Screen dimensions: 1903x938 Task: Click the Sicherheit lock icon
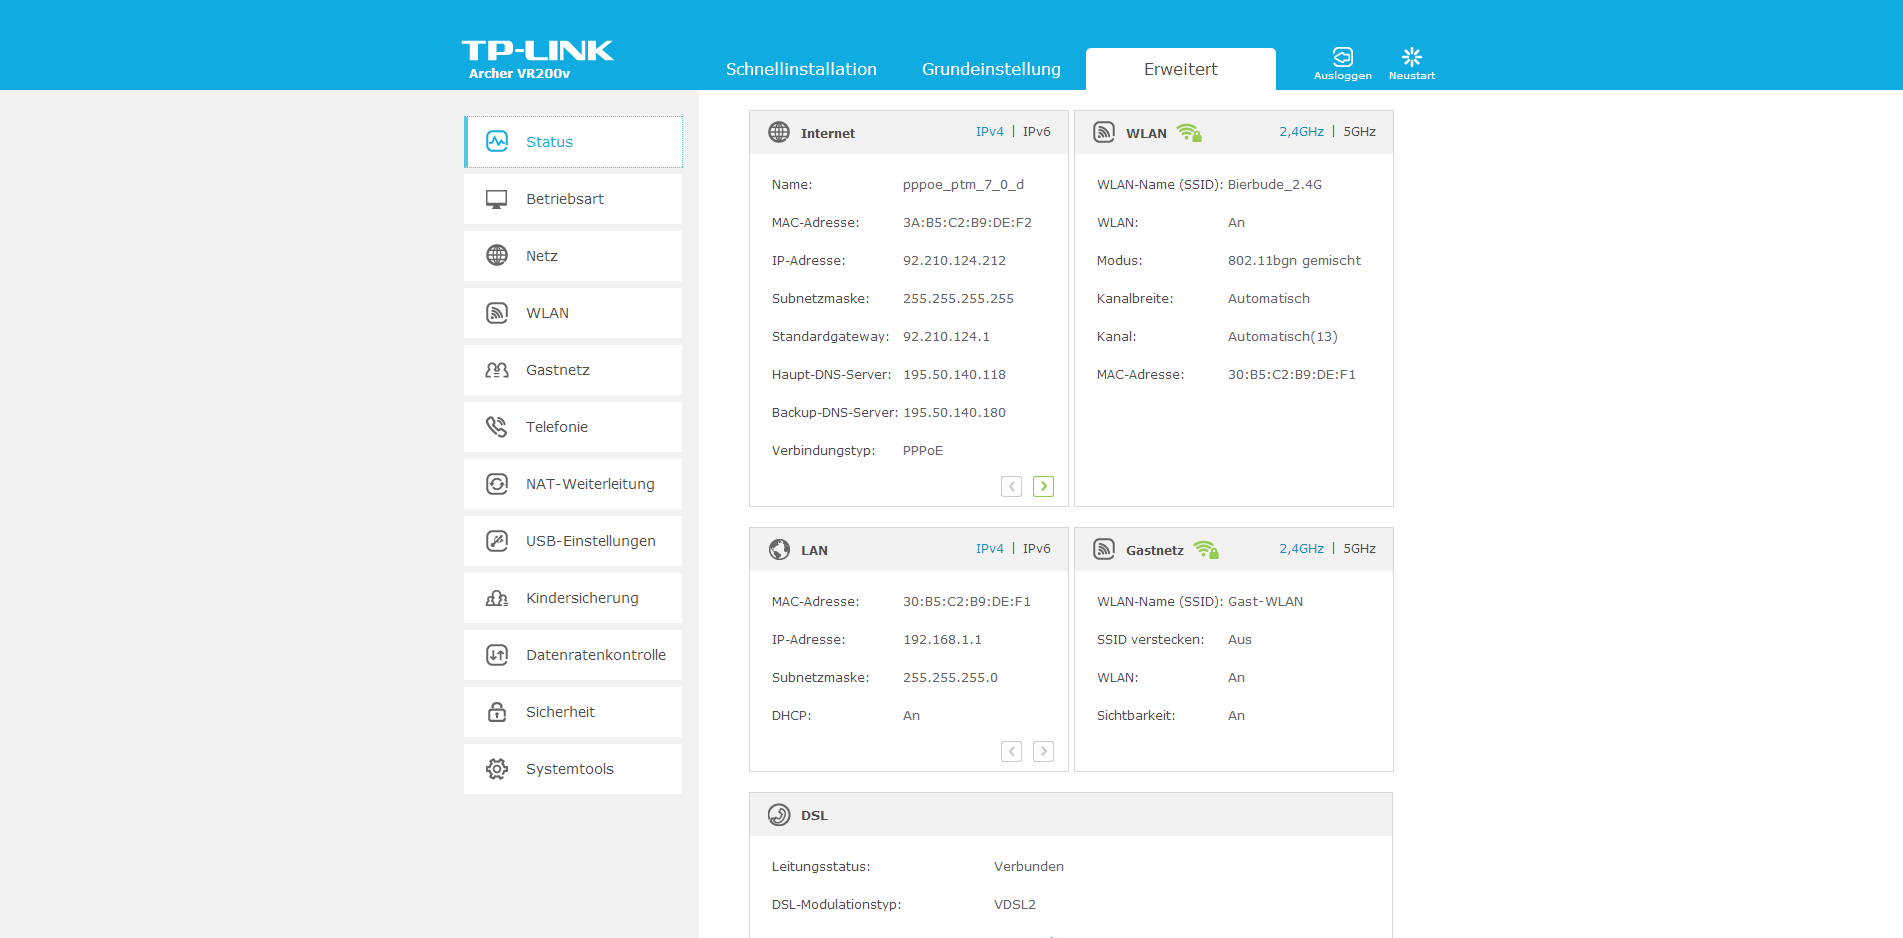496,712
